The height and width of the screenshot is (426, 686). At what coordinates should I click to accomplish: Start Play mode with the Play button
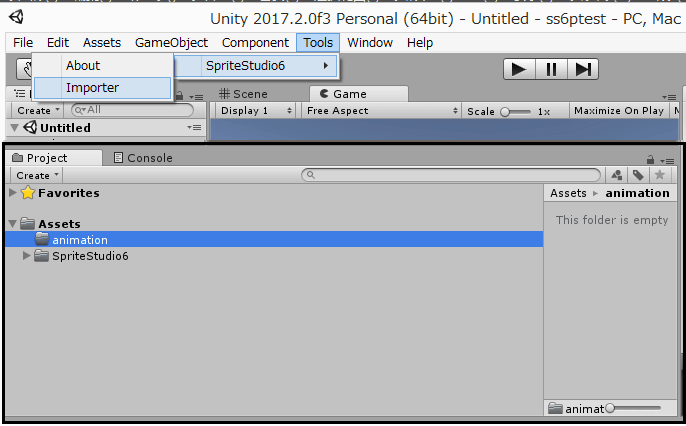point(519,69)
